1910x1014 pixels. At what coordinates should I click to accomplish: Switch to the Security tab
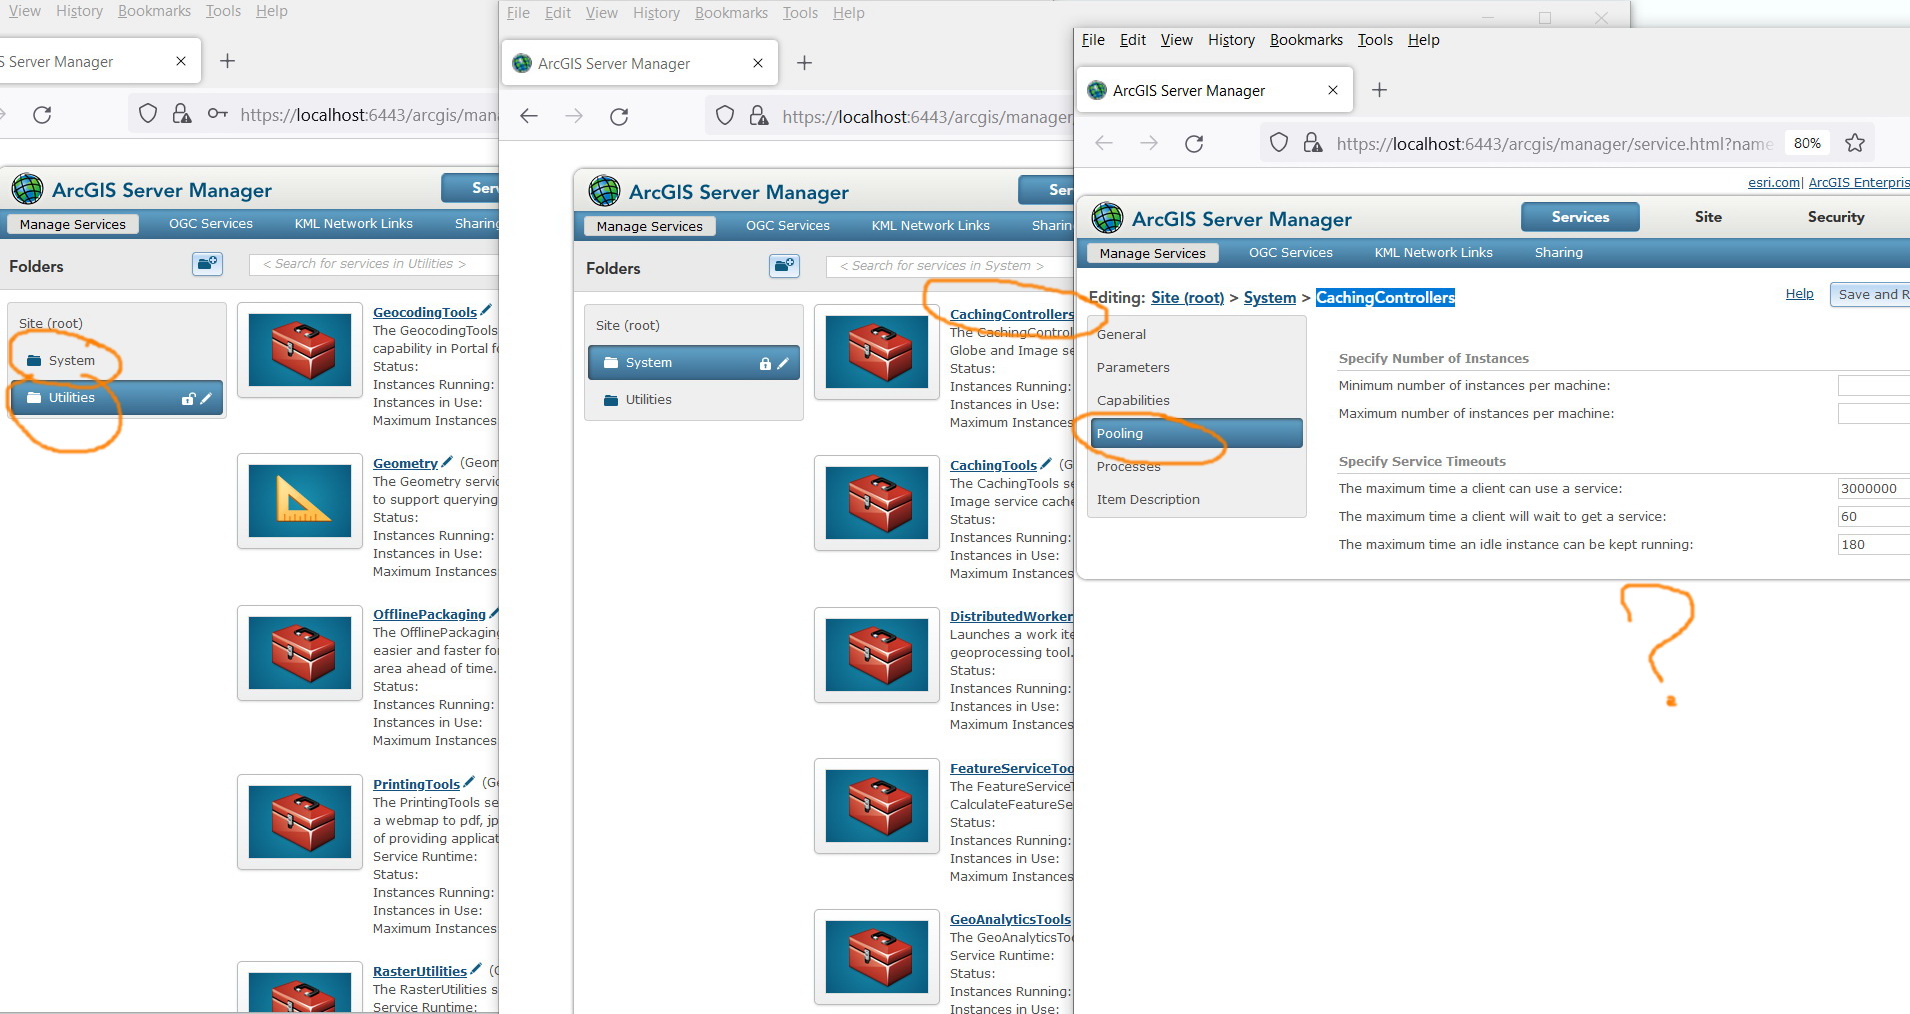tap(1835, 217)
